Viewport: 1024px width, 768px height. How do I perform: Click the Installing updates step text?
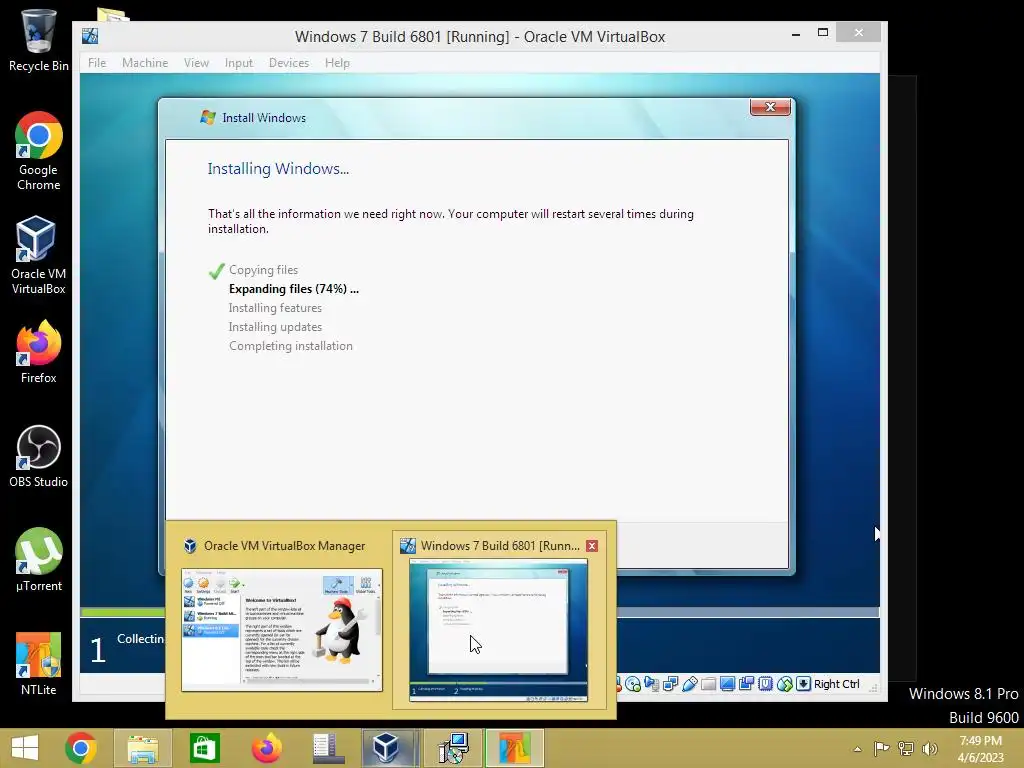275,327
